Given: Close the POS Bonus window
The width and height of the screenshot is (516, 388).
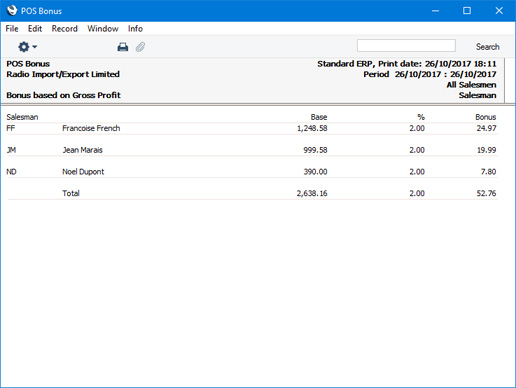Looking at the screenshot, I should click(x=499, y=11).
